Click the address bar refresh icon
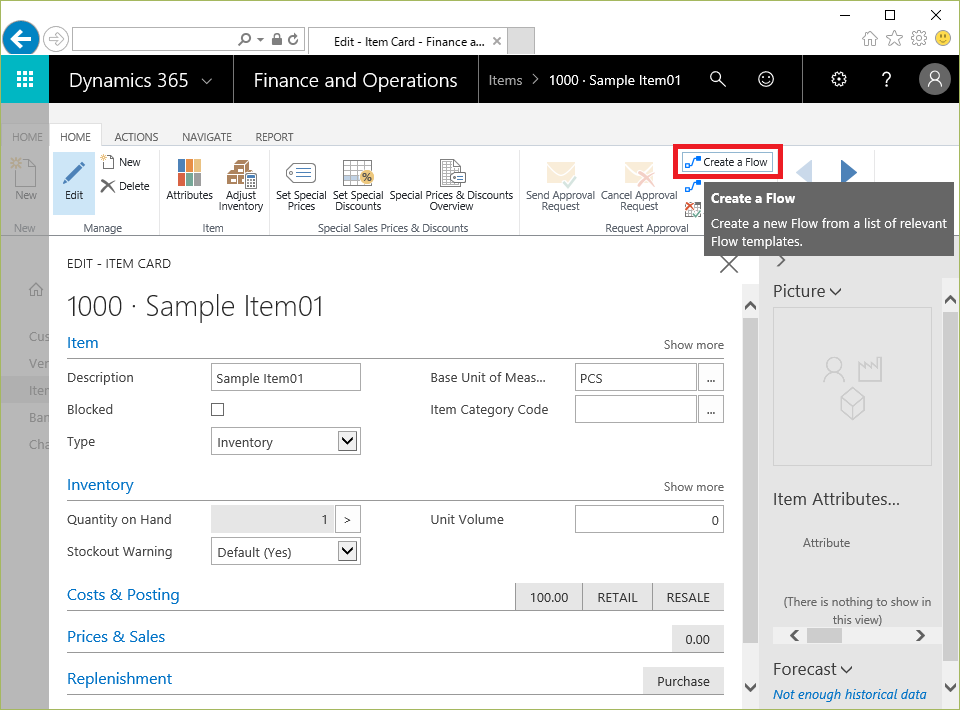This screenshot has height=710, width=960. 293,40
